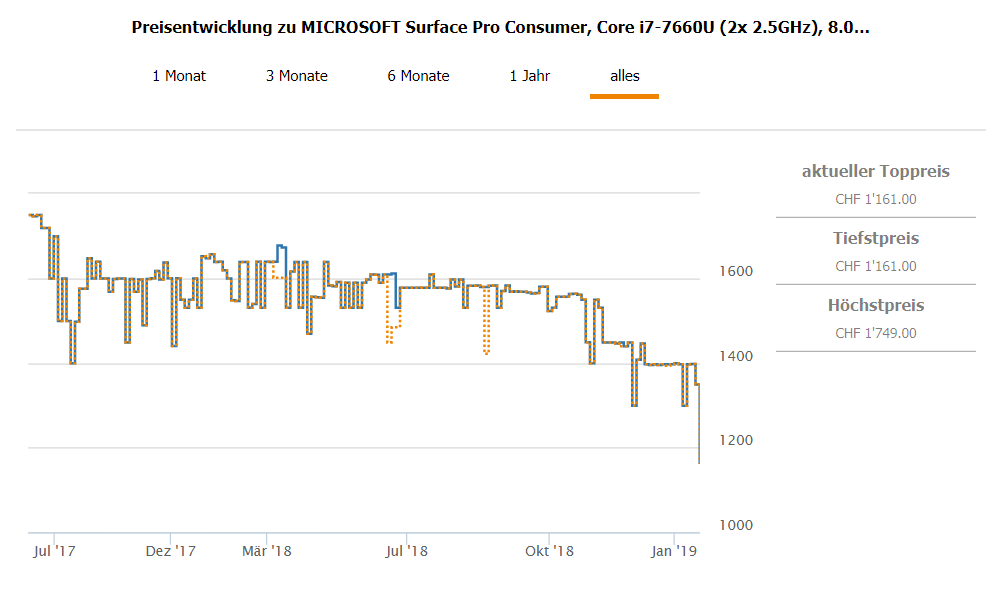Click the CHF 1'749.00 highest price value
Viewport: 990px width, 589px height.
pyautogui.click(x=876, y=333)
